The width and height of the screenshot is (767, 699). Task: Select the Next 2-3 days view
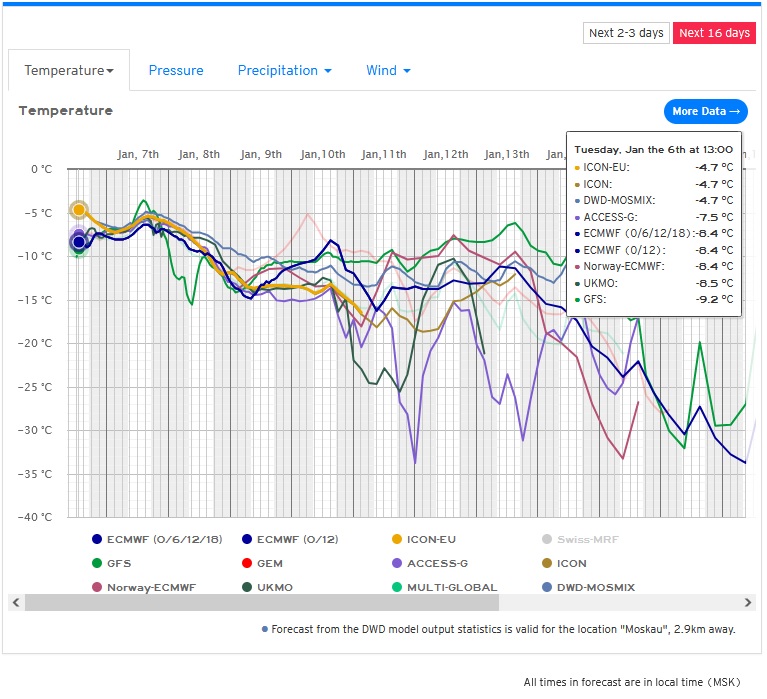click(626, 33)
